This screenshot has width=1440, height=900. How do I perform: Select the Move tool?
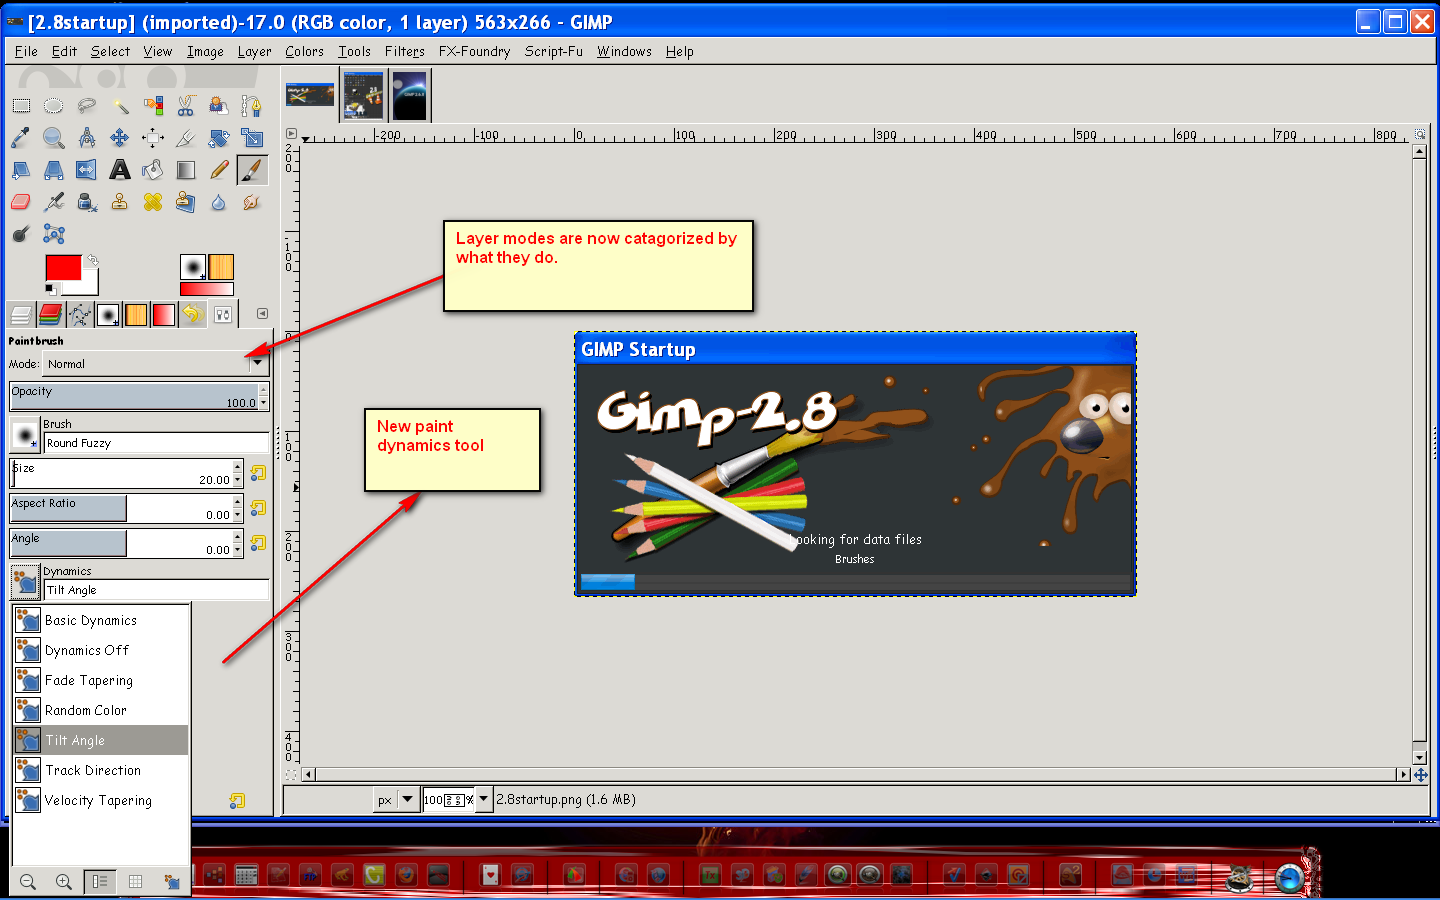[120, 137]
